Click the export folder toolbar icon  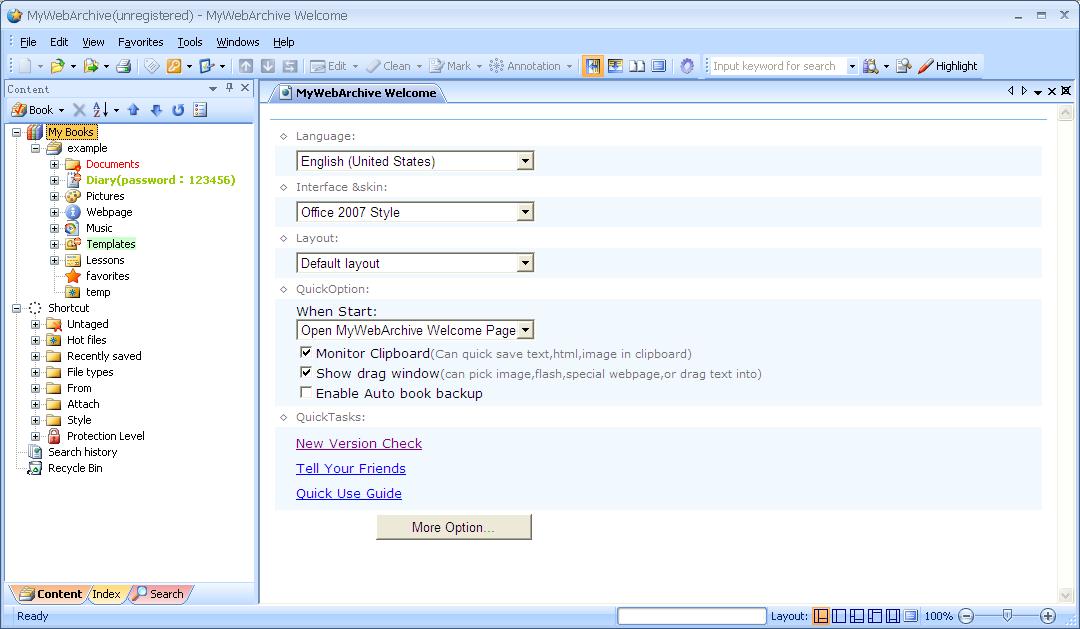pos(90,66)
